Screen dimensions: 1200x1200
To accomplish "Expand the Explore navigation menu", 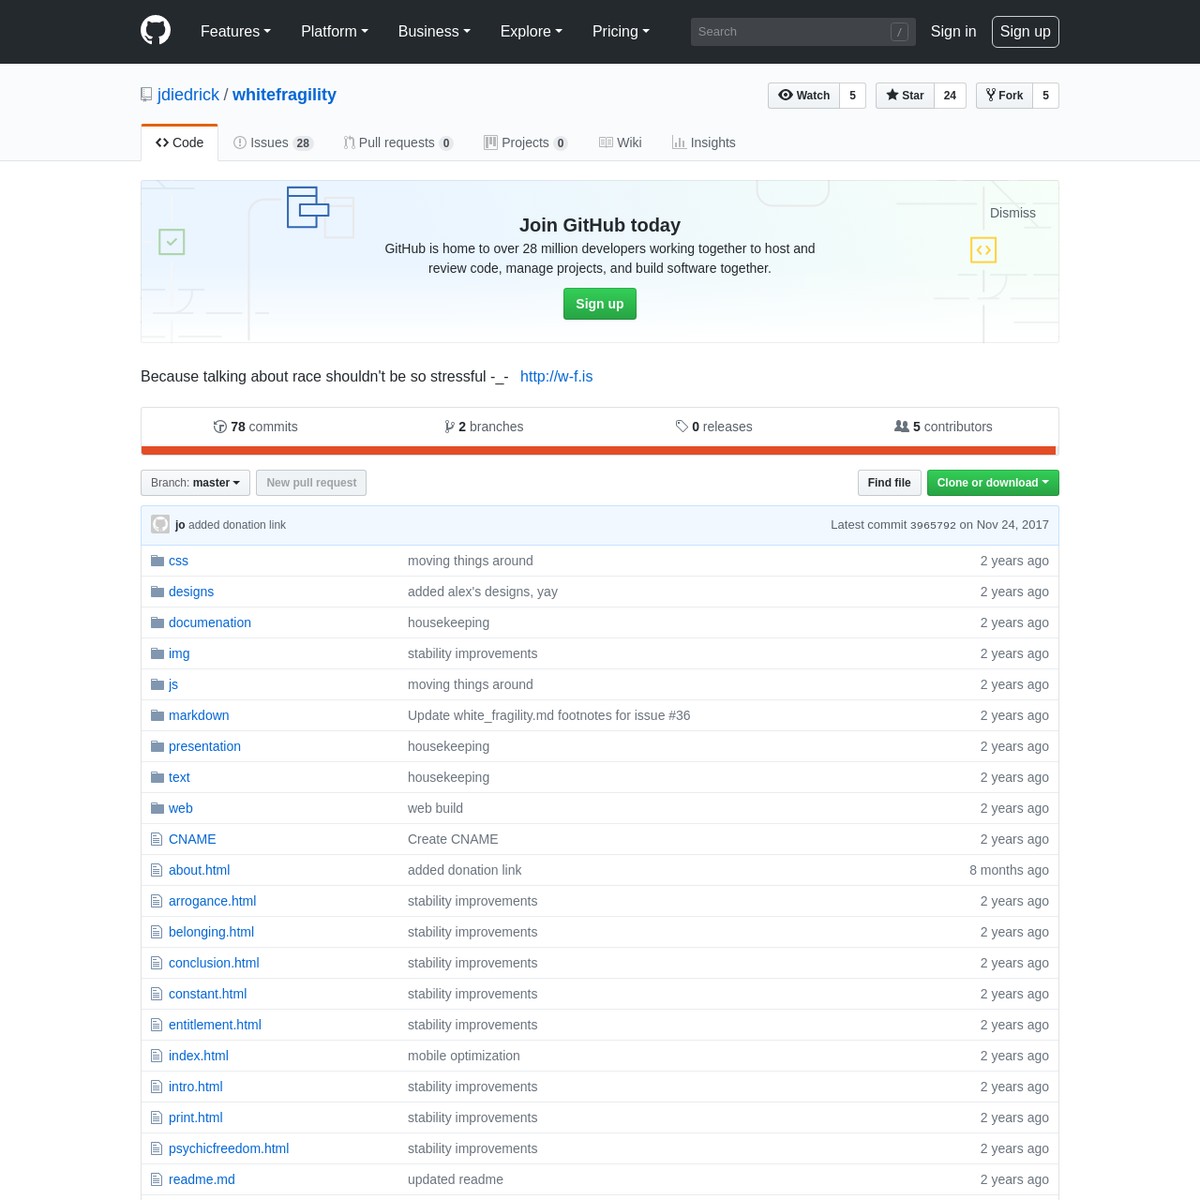I will (x=531, y=32).
